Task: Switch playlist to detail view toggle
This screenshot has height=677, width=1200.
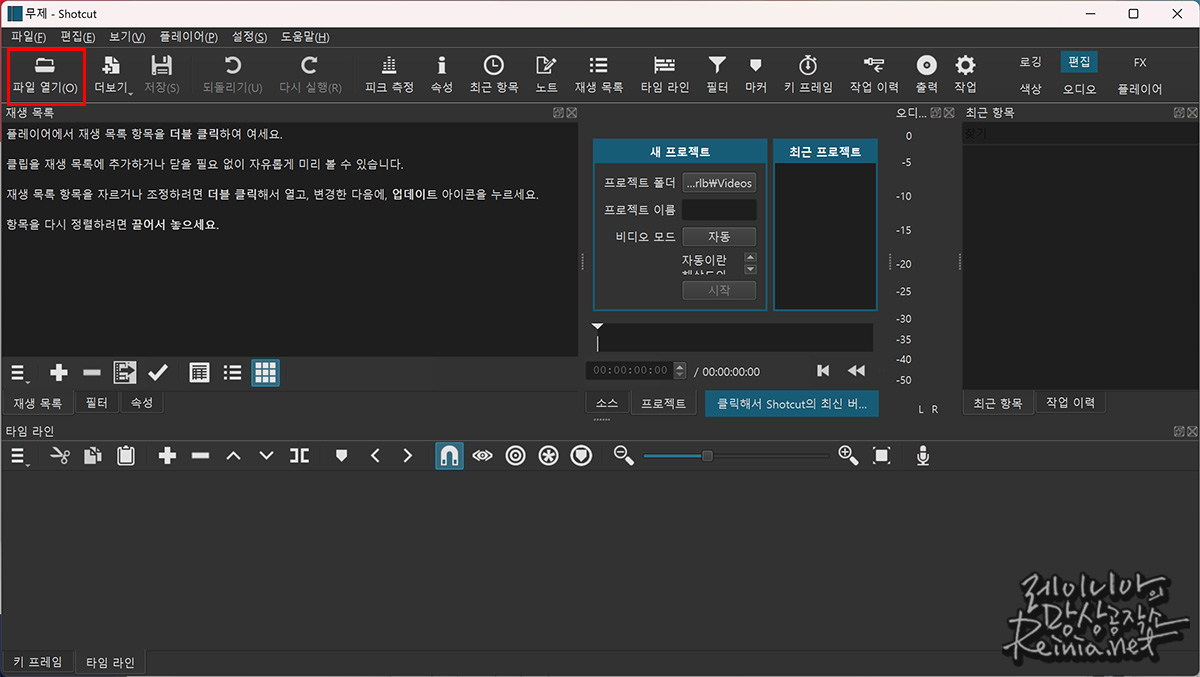Action: pyautogui.click(x=199, y=372)
